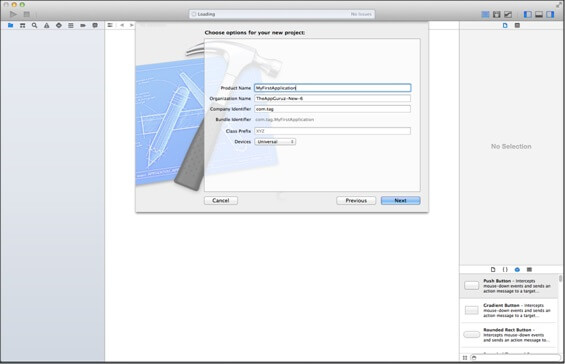Screen dimensions: 565x364
Task: Show the File Template library
Action: coord(493,270)
